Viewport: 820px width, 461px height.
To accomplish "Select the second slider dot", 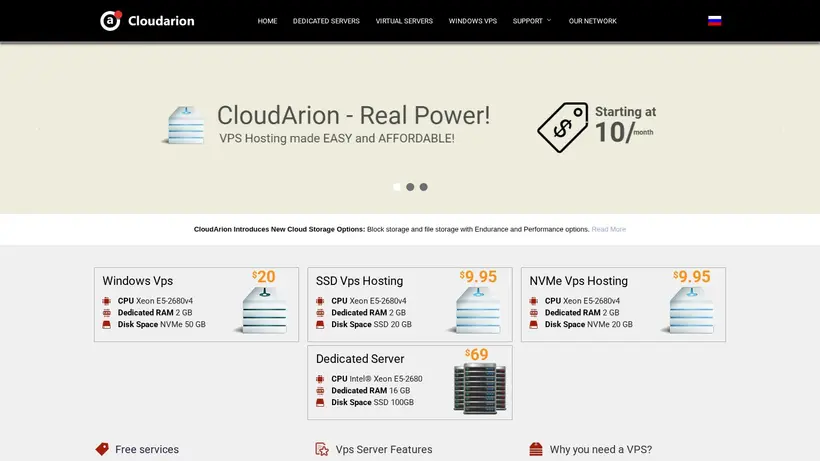I will coord(410,187).
